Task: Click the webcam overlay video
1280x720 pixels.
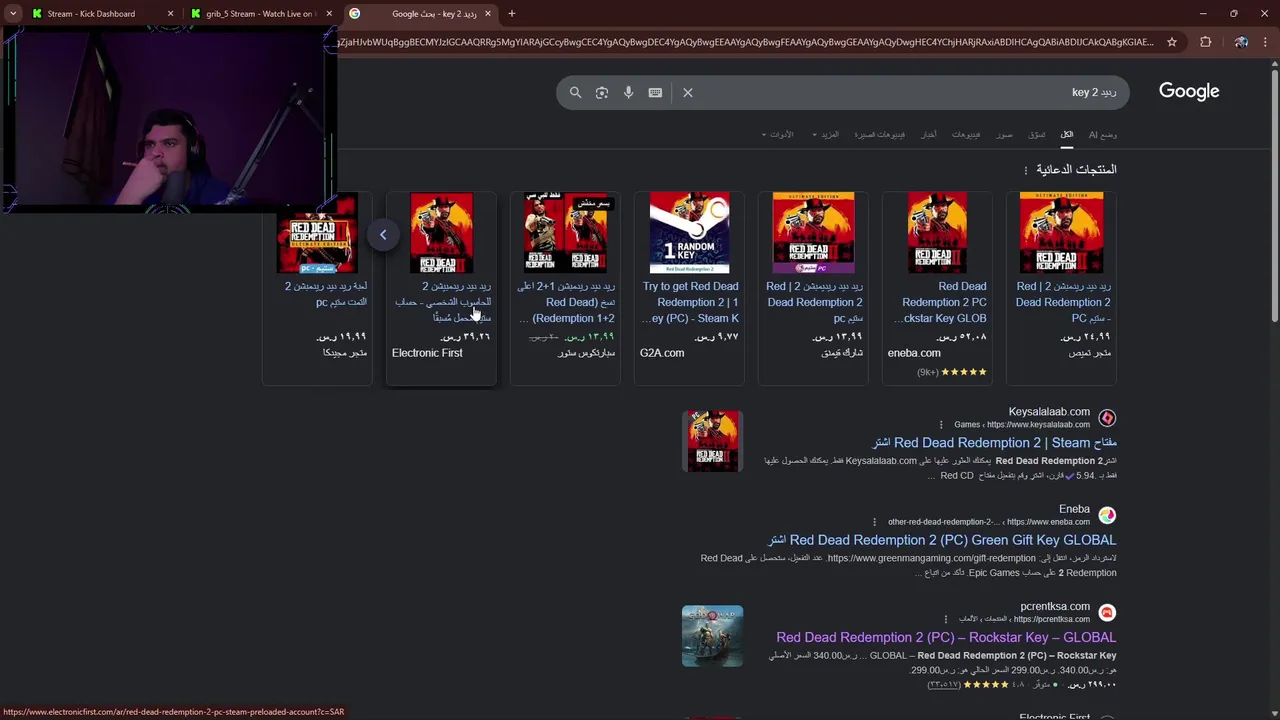Action: [x=168, y=118]
